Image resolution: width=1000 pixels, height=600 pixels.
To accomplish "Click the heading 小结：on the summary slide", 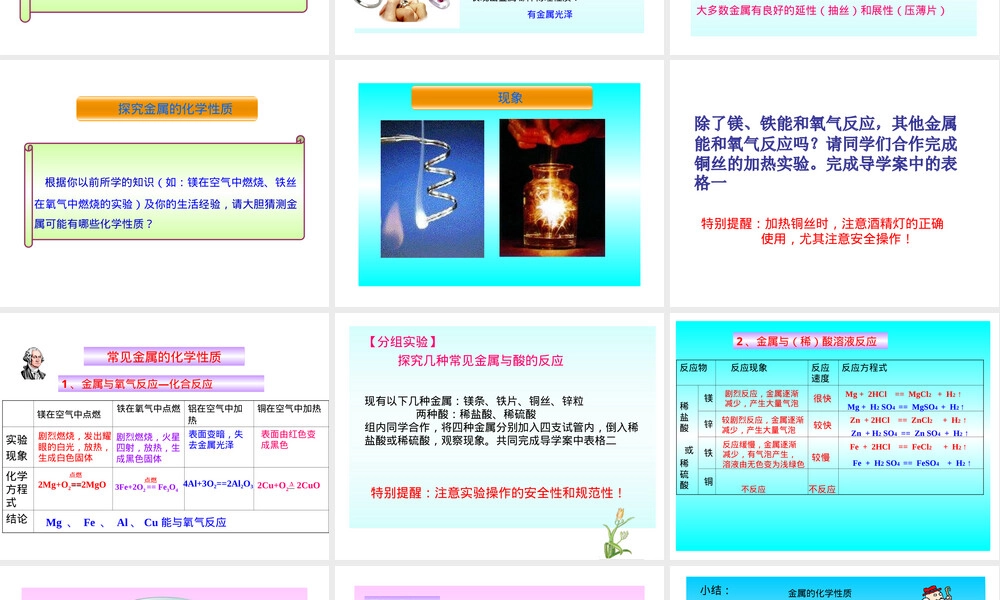I will (714, 590).
